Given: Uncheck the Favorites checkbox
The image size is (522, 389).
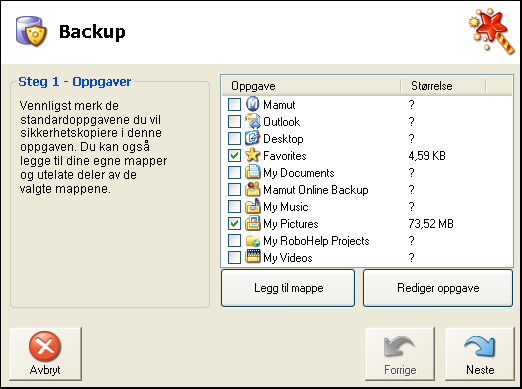Looking at the screenshot, I should pyautogui.click(x=234, y=156).
